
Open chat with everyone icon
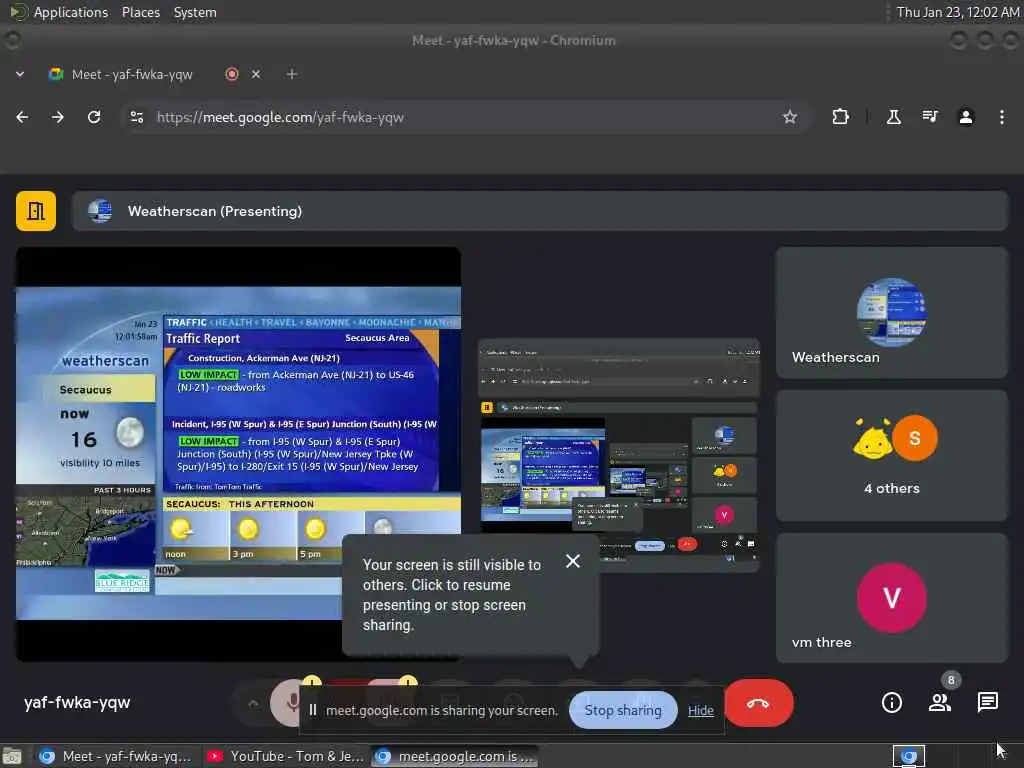(987, 702)
